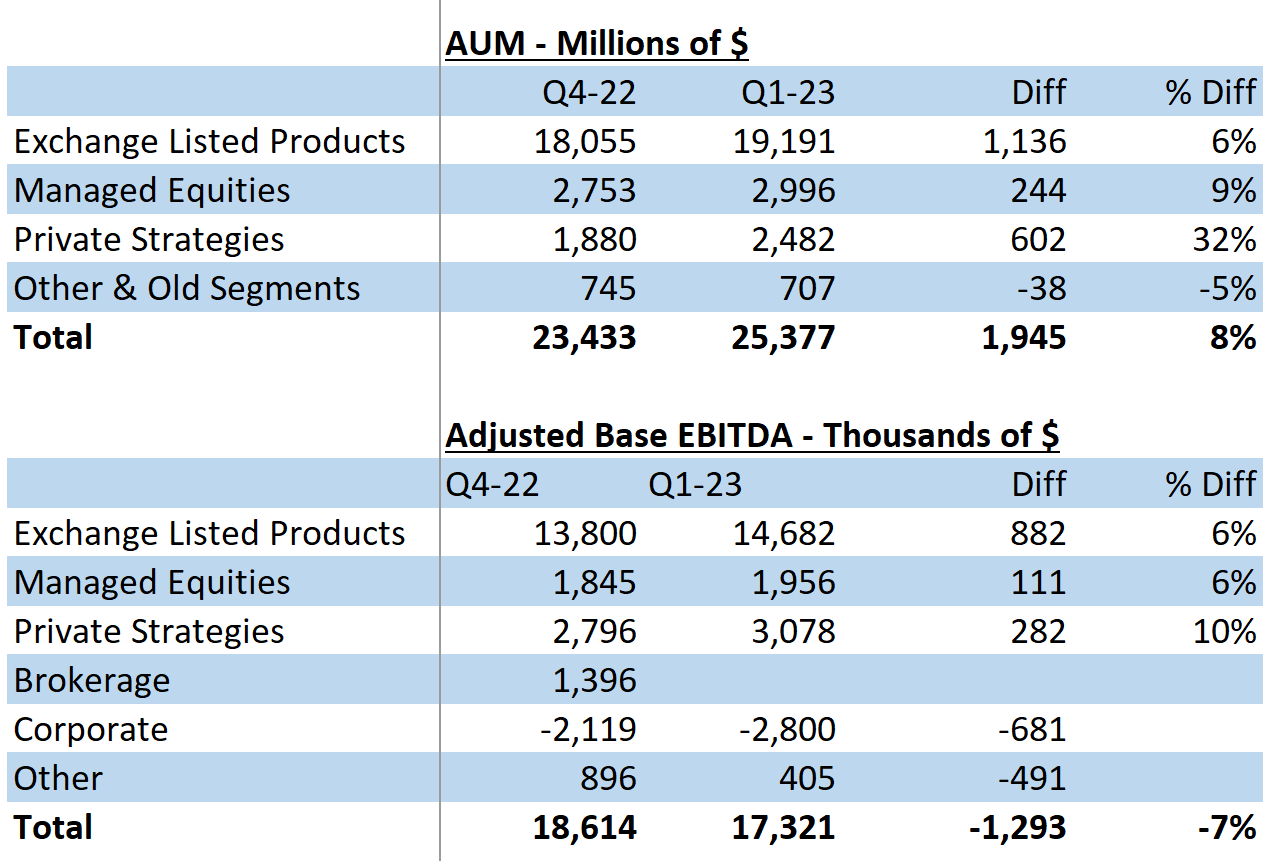Select the -7% total percentage cell
Image resolution: width=1268 pixels, height=861 pixels.
point(1227,827)
